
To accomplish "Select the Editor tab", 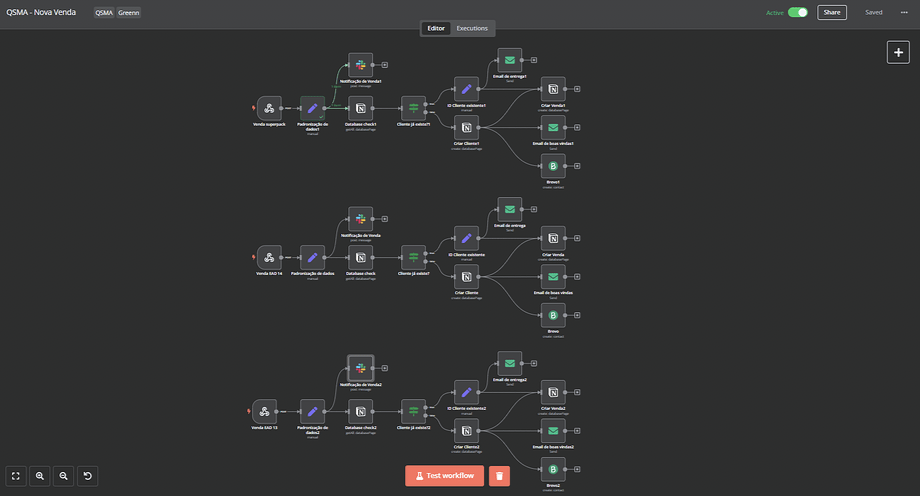I will coord(436,28).
